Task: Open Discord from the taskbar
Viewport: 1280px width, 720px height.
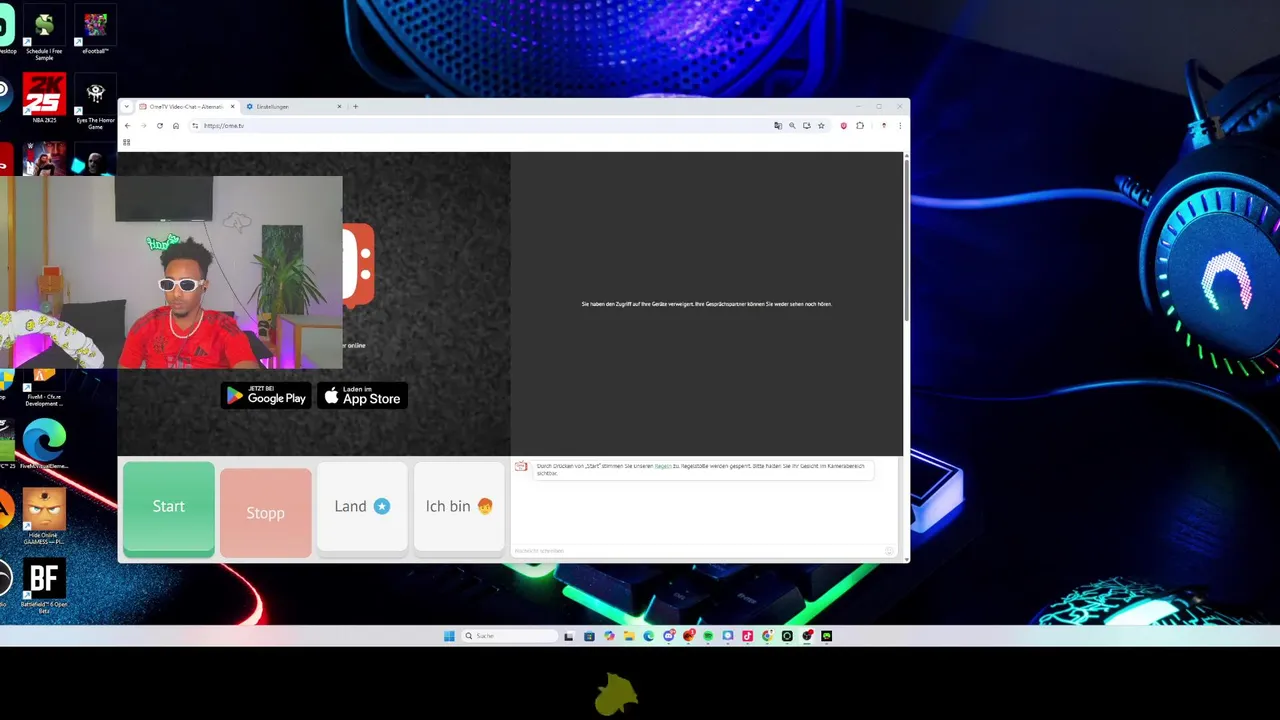Action: click(x=669, y=636)
